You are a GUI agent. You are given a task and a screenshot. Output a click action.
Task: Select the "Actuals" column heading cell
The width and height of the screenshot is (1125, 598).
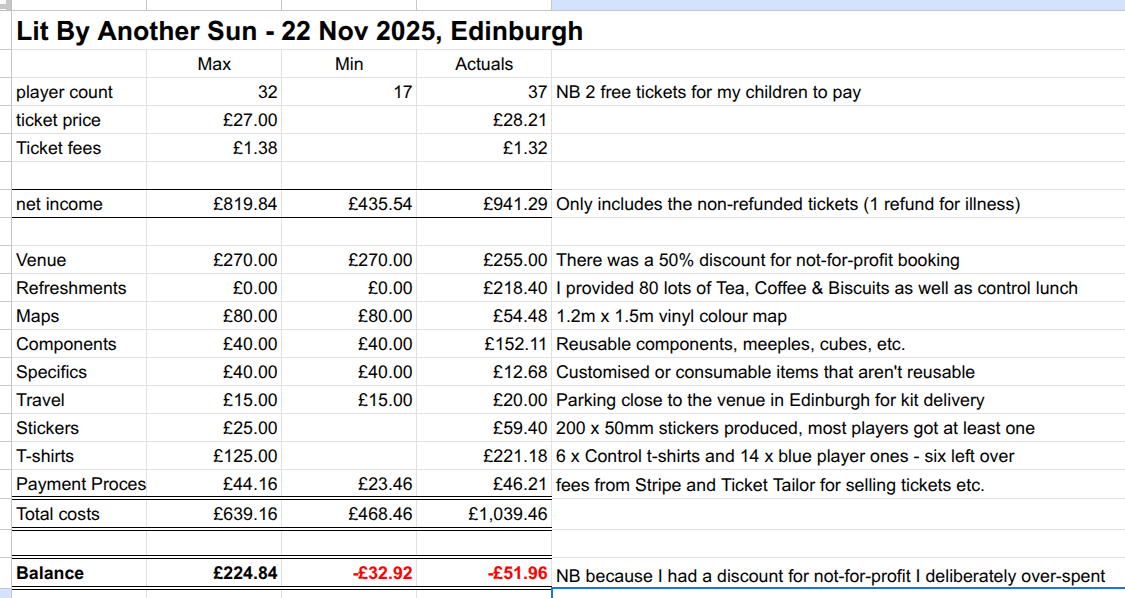(x=484, y=64)
